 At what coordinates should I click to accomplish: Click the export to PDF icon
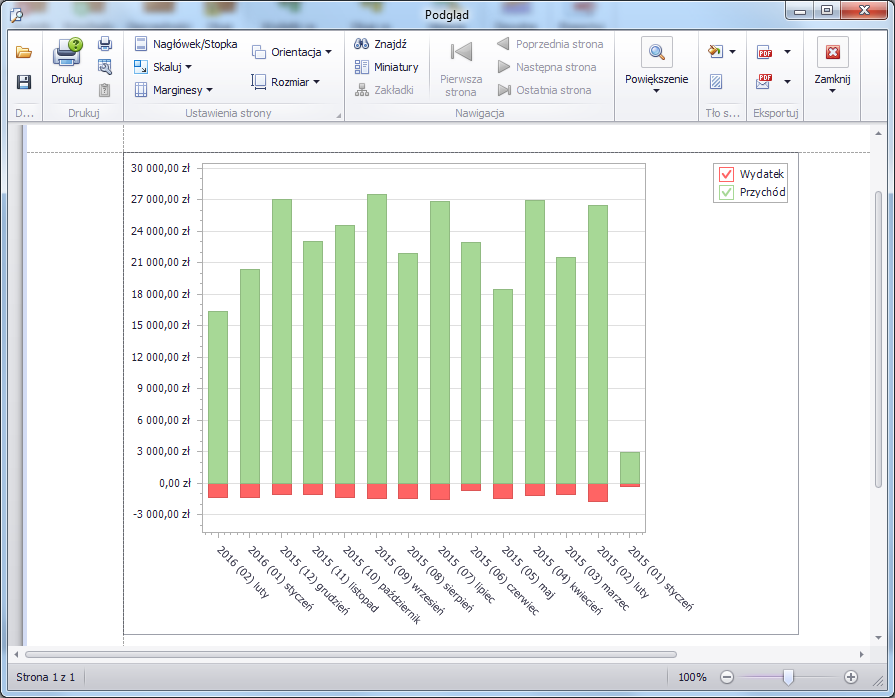(x=765, y=52)
